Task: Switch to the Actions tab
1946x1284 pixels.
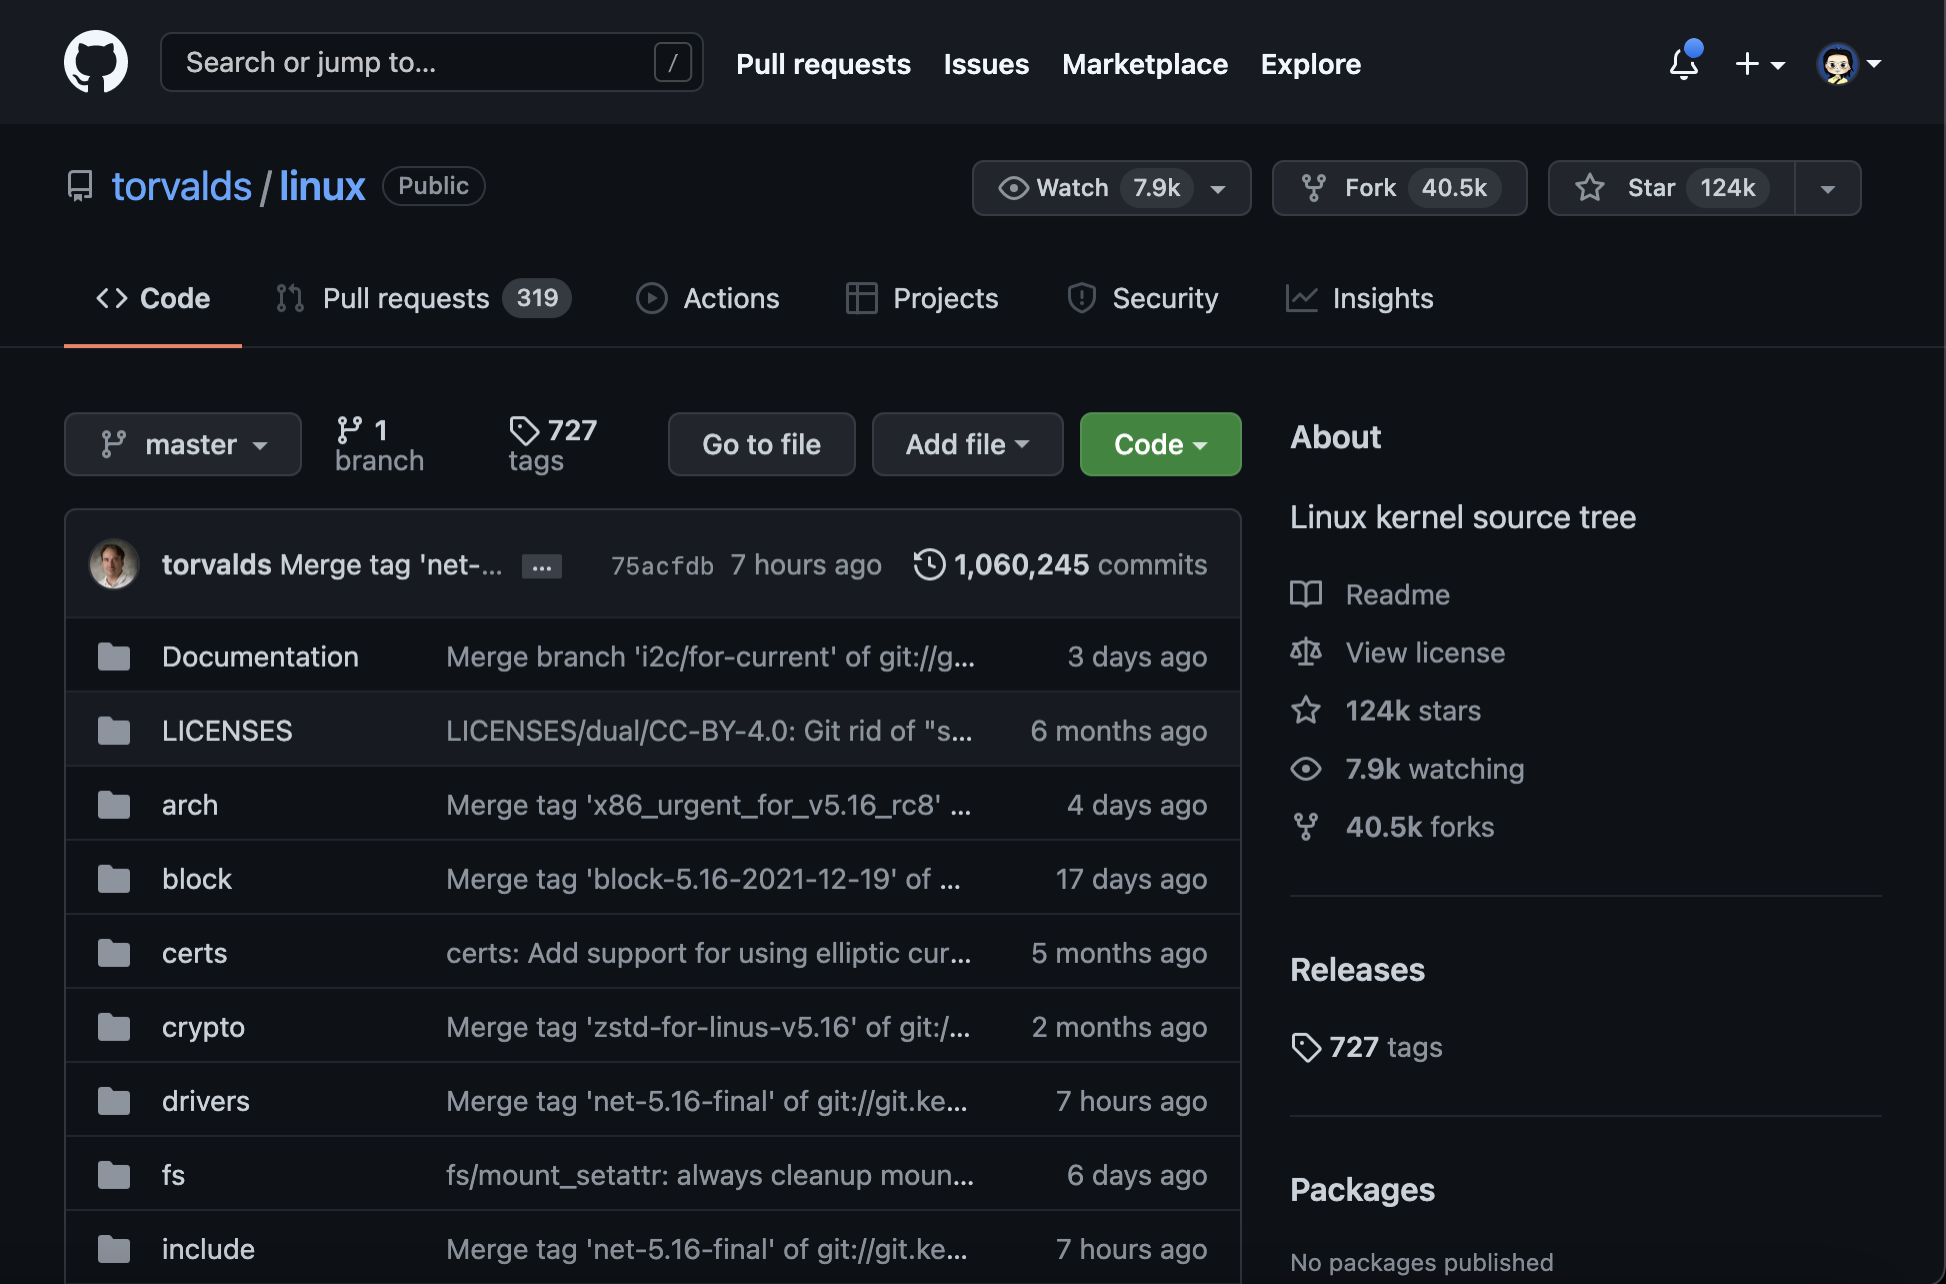Action: pyautogui.click(x=708, y=298)
